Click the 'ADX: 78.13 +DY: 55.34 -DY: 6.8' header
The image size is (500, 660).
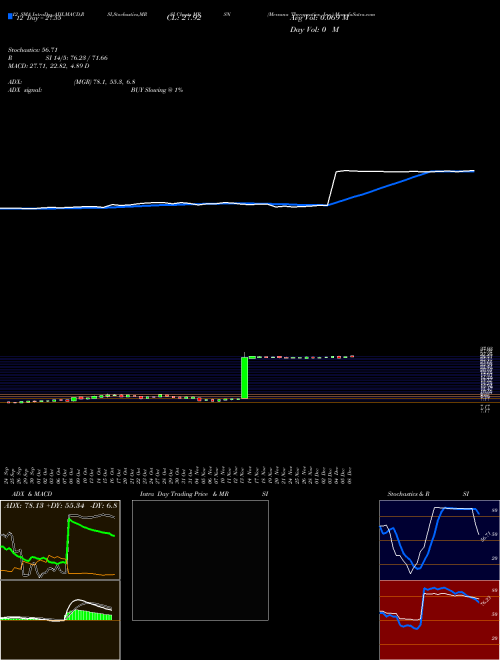[x=60, y=505]
